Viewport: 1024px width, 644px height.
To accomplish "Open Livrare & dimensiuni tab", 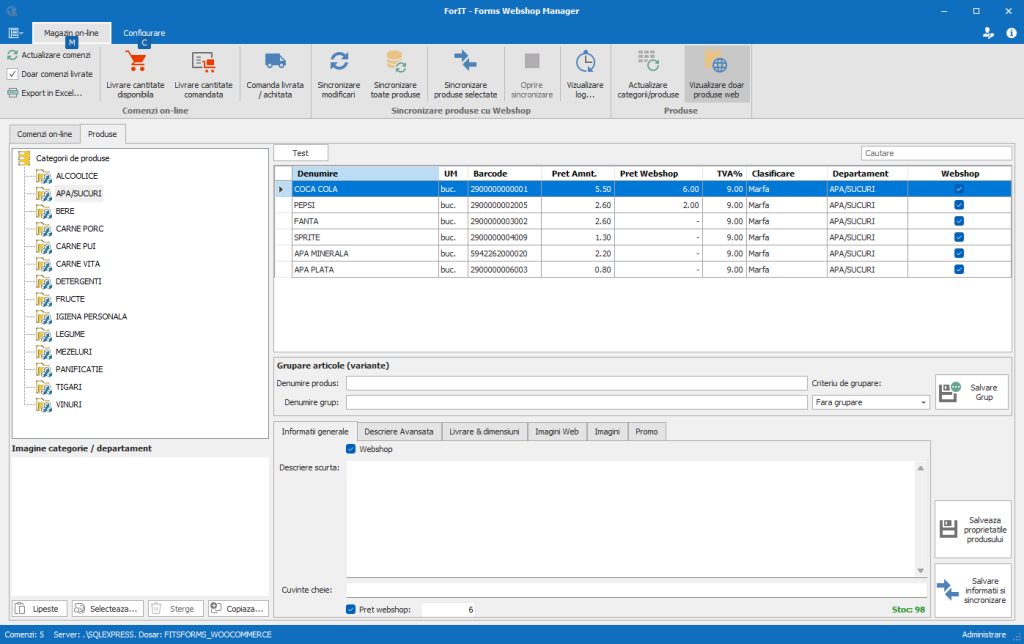I will pos(484,432).
